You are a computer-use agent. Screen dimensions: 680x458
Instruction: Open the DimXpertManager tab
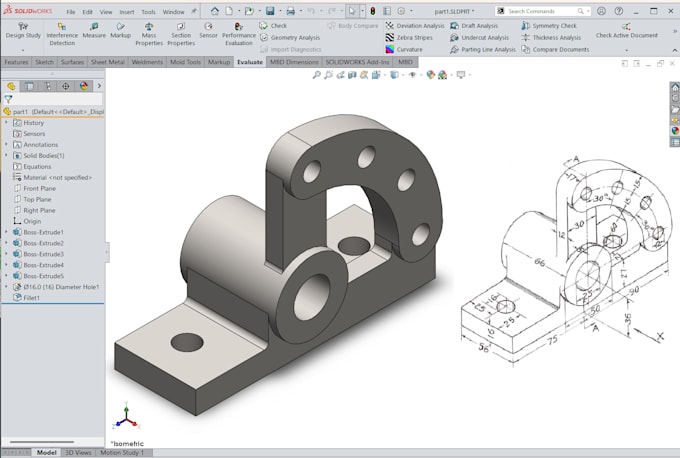(65, 86)
